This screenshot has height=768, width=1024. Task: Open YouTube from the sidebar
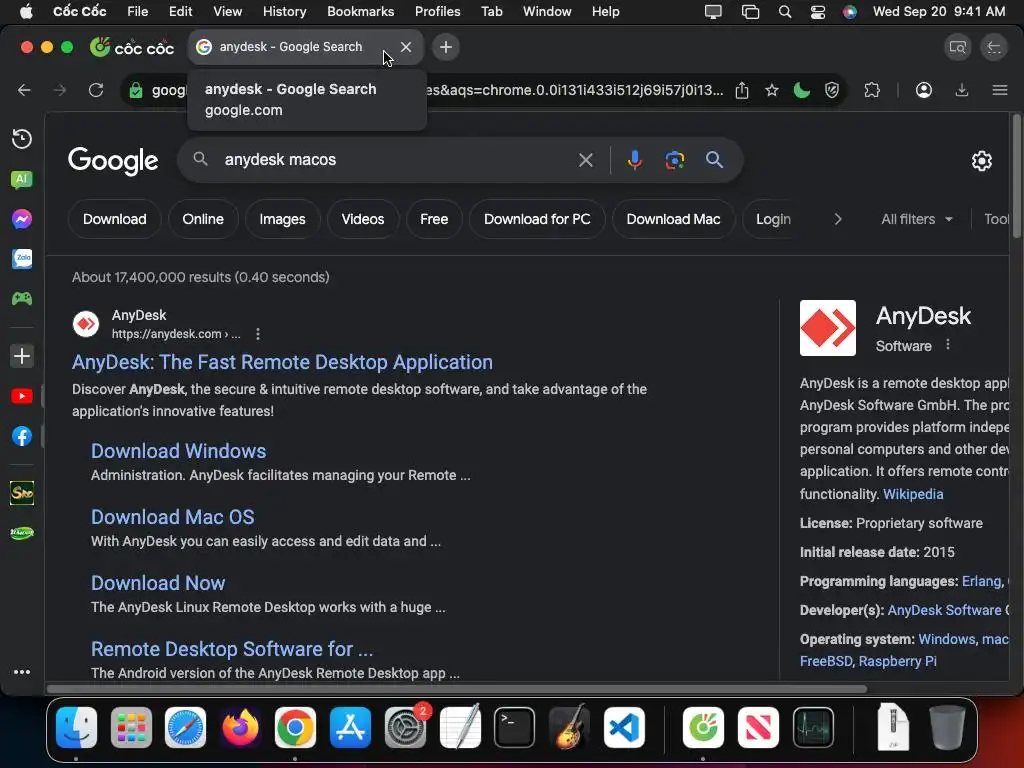pos(22,396)
